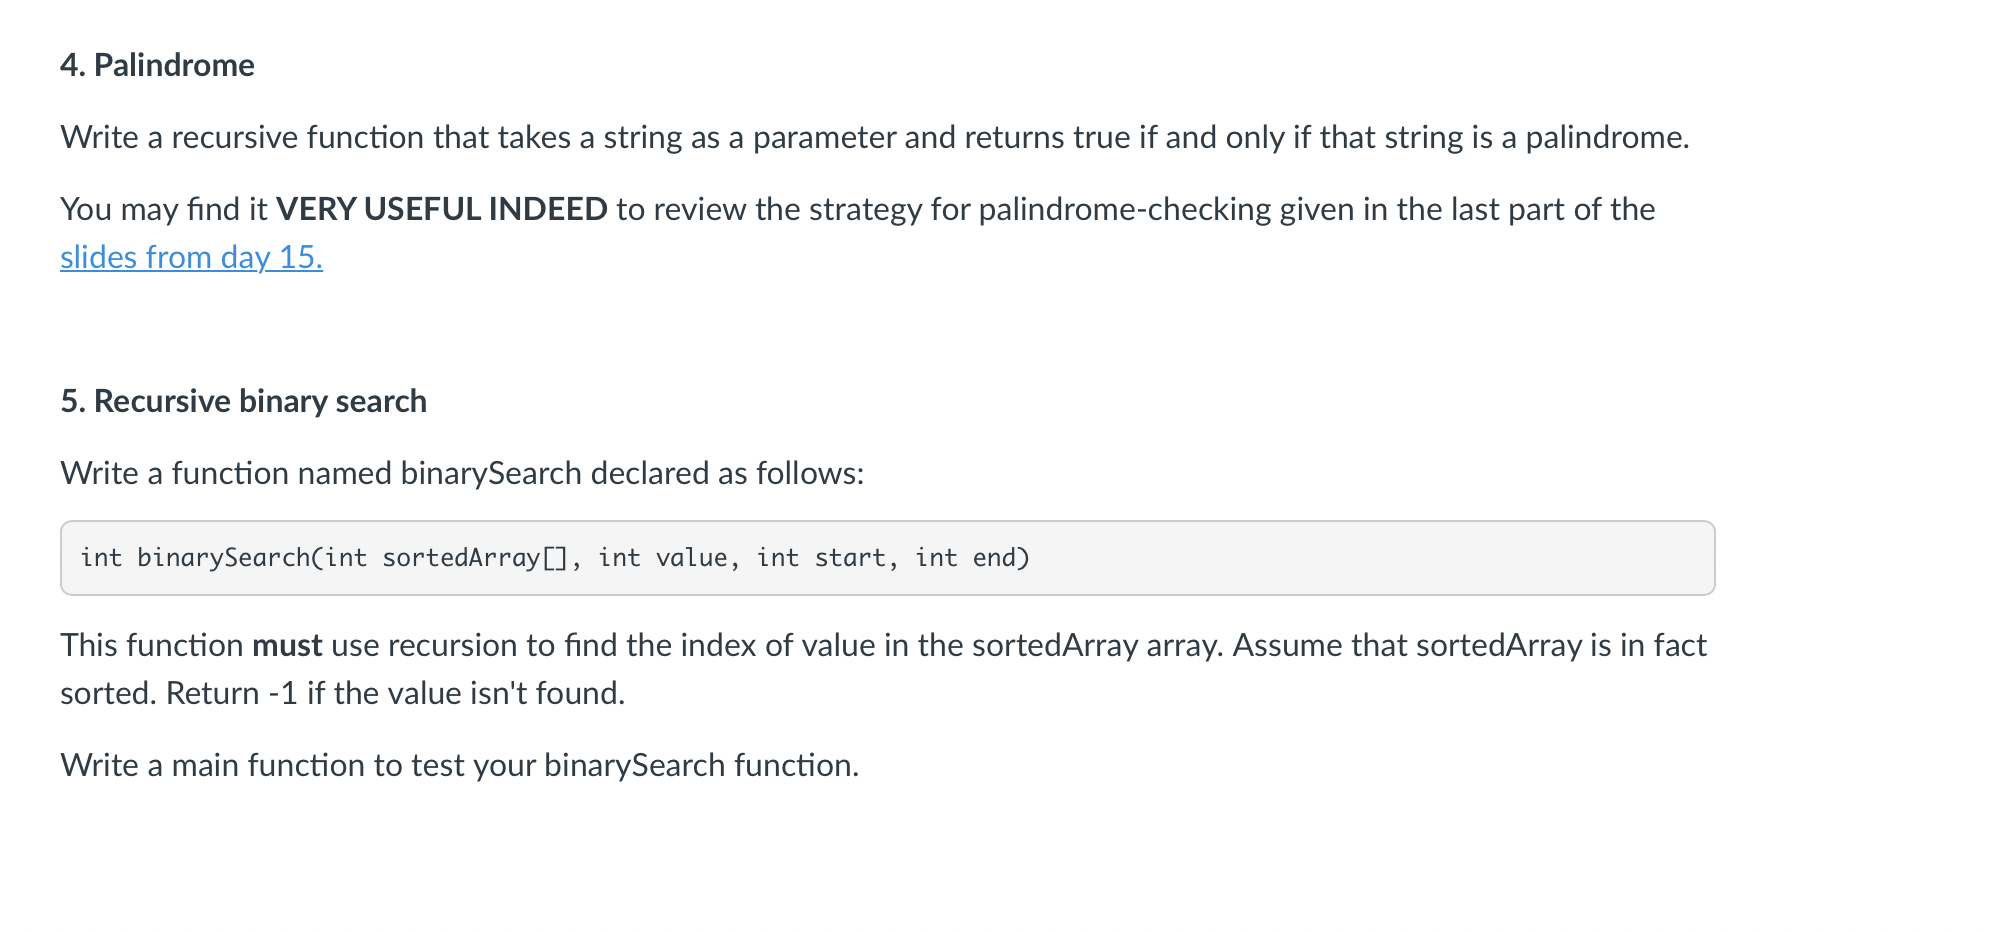Click the words "This function" before bold must
The height and width of the screenshot is (932, 1990).
pos(152,645)
